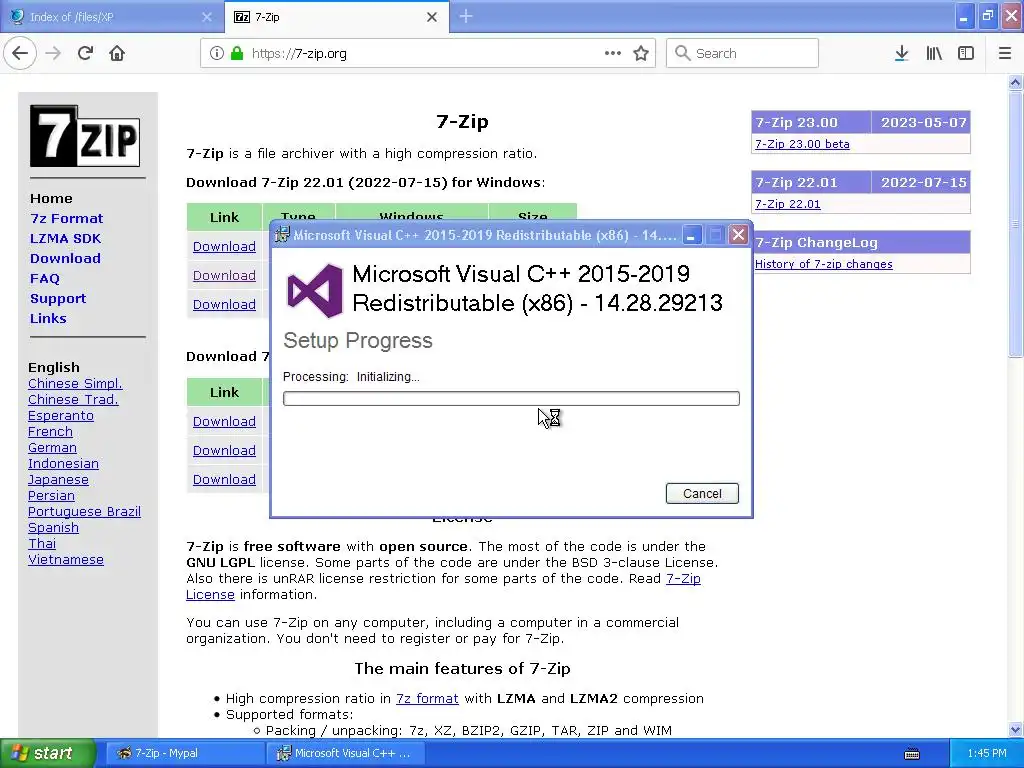Switch language to German
1024x768 pixels.
[x=52, y=447]
